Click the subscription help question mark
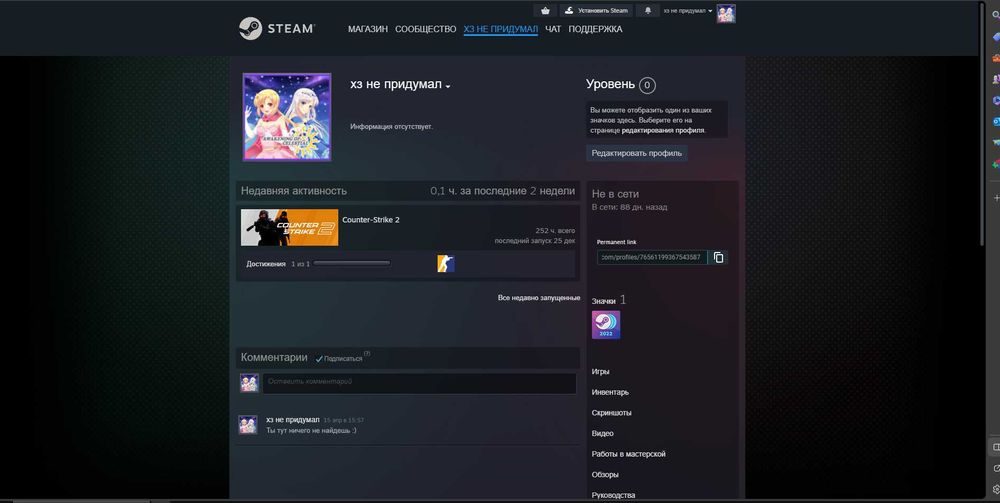The width and height of the screenshot is (1000, 503). click(x=367, y=354)
